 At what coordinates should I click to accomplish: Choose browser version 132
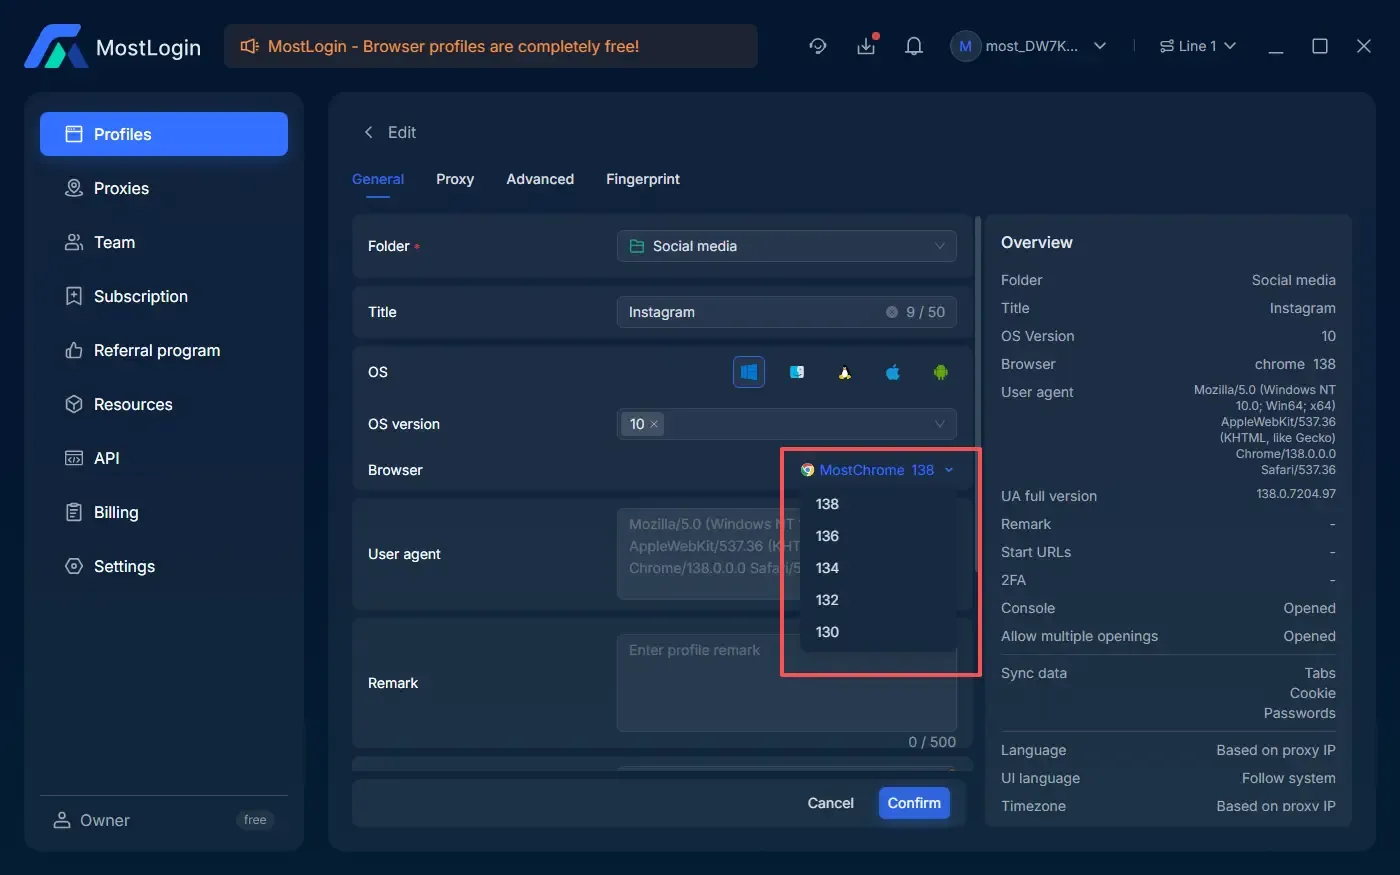[x=878, y=600]
